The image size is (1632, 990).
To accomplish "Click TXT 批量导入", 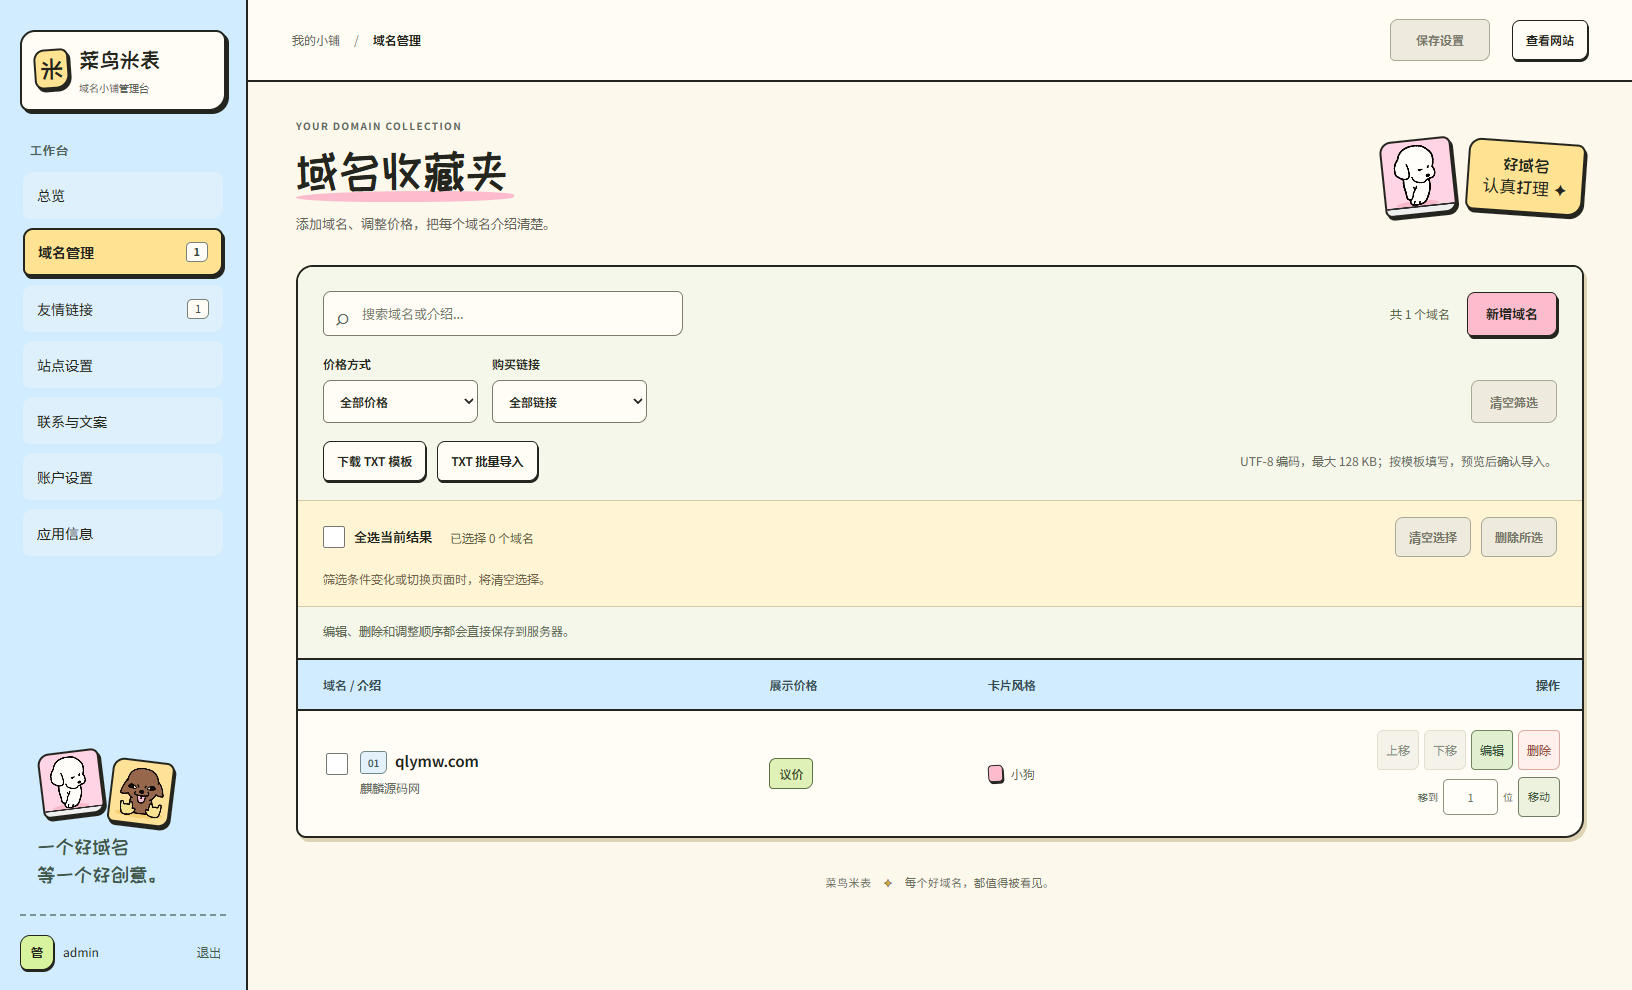I will click(x=487, y=461).
